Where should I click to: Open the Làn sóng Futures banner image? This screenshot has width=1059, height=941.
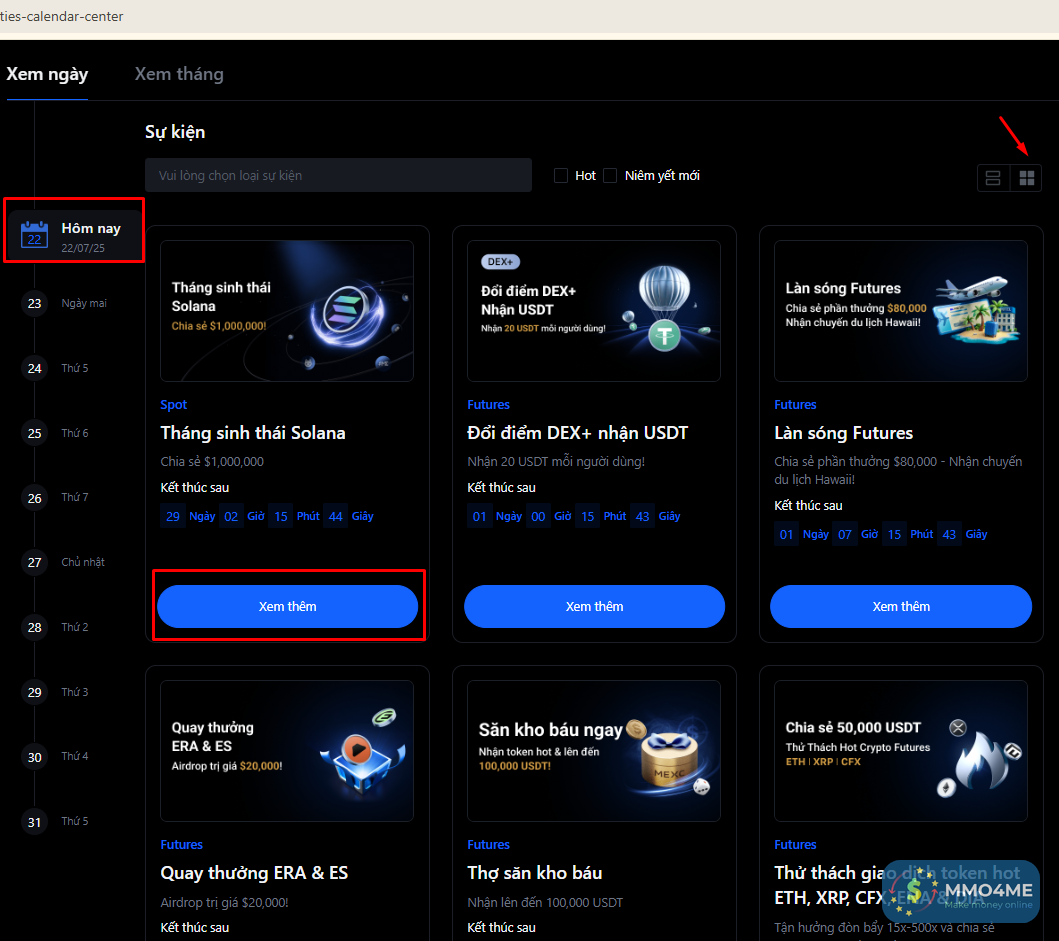coord(901,311)
